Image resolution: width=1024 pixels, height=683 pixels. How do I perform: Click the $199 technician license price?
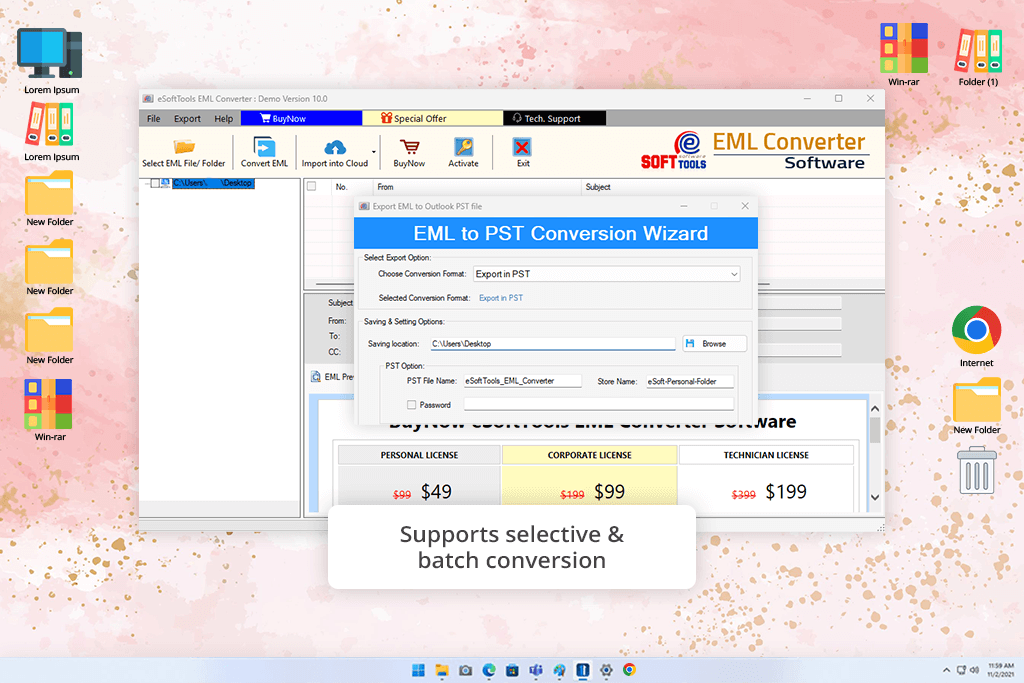tap(786, 492)
